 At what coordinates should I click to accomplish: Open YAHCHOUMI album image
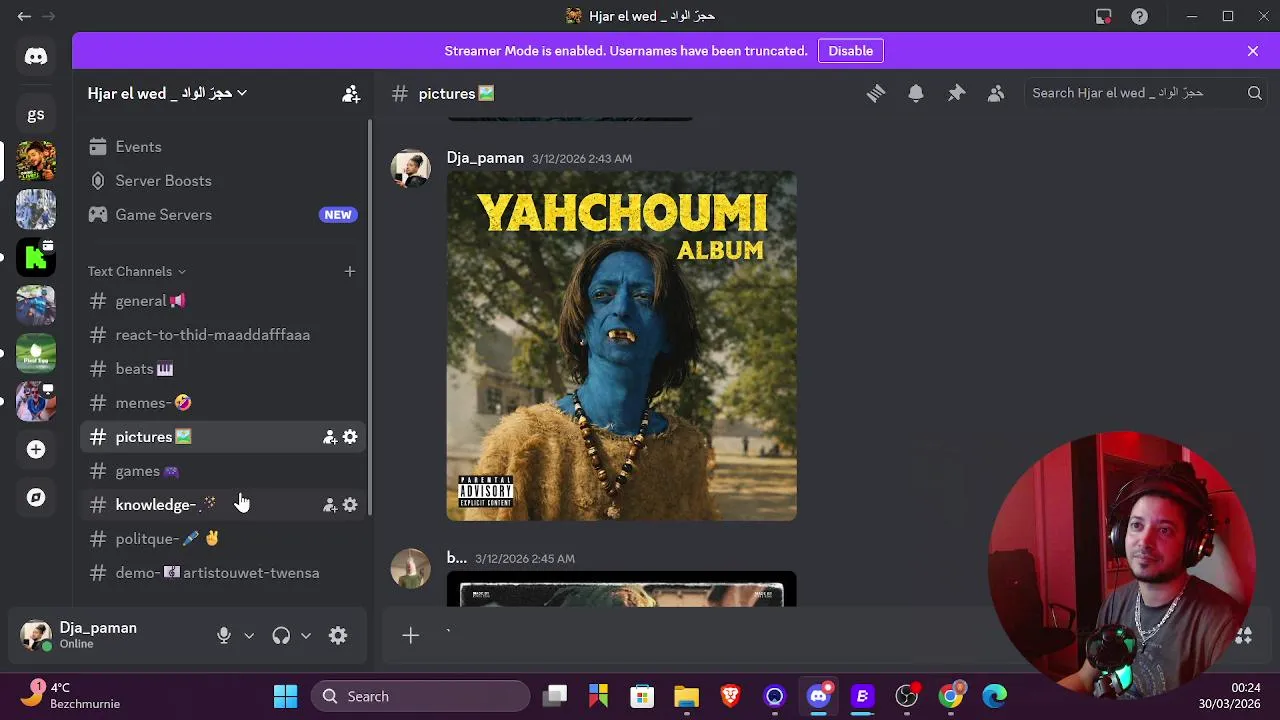(x=621, y=346)
